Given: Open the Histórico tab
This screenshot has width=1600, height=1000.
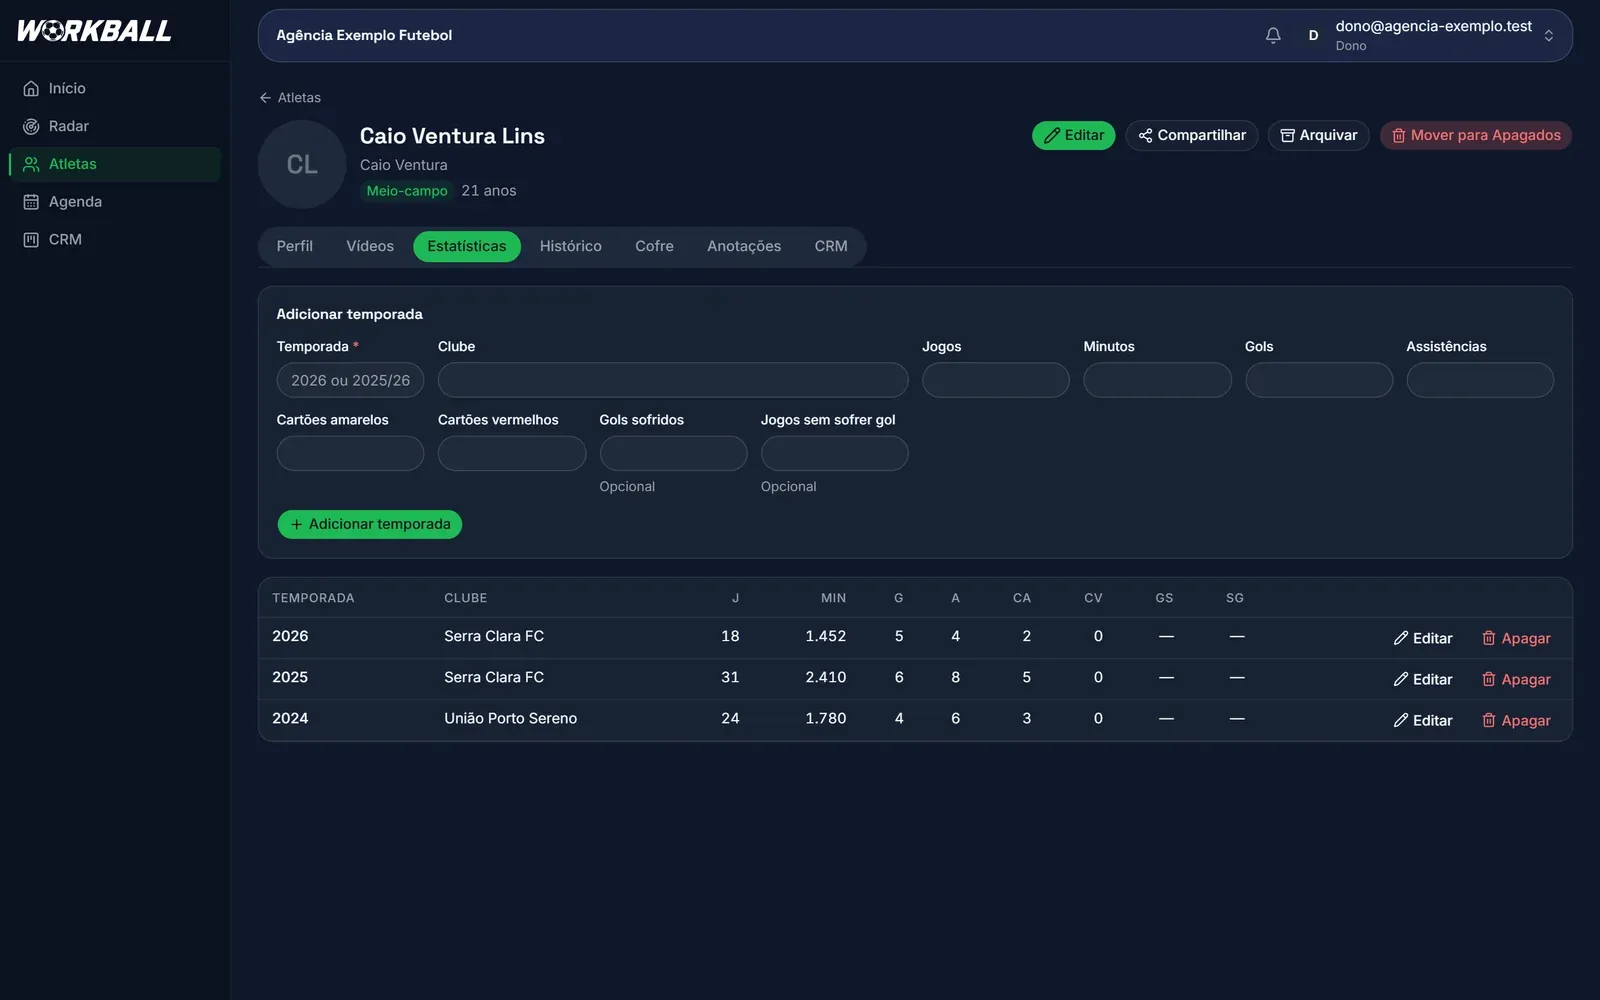Looking at the screenshot, I should point(571,246).
